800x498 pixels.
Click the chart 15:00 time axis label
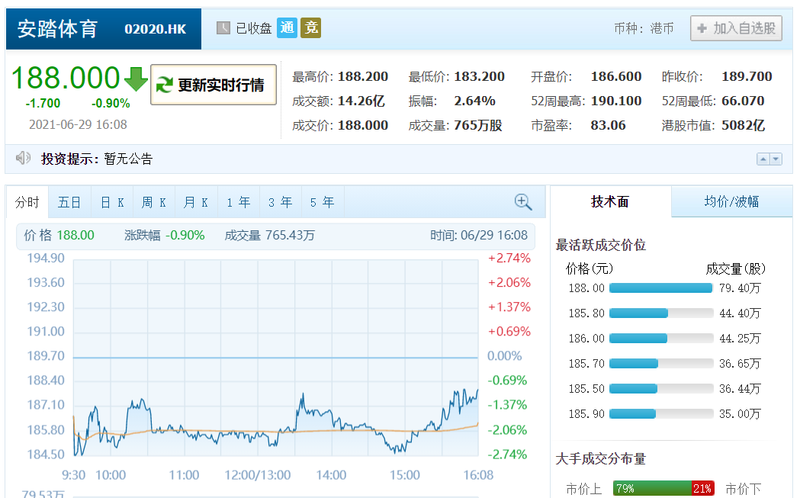click(405, 475)
